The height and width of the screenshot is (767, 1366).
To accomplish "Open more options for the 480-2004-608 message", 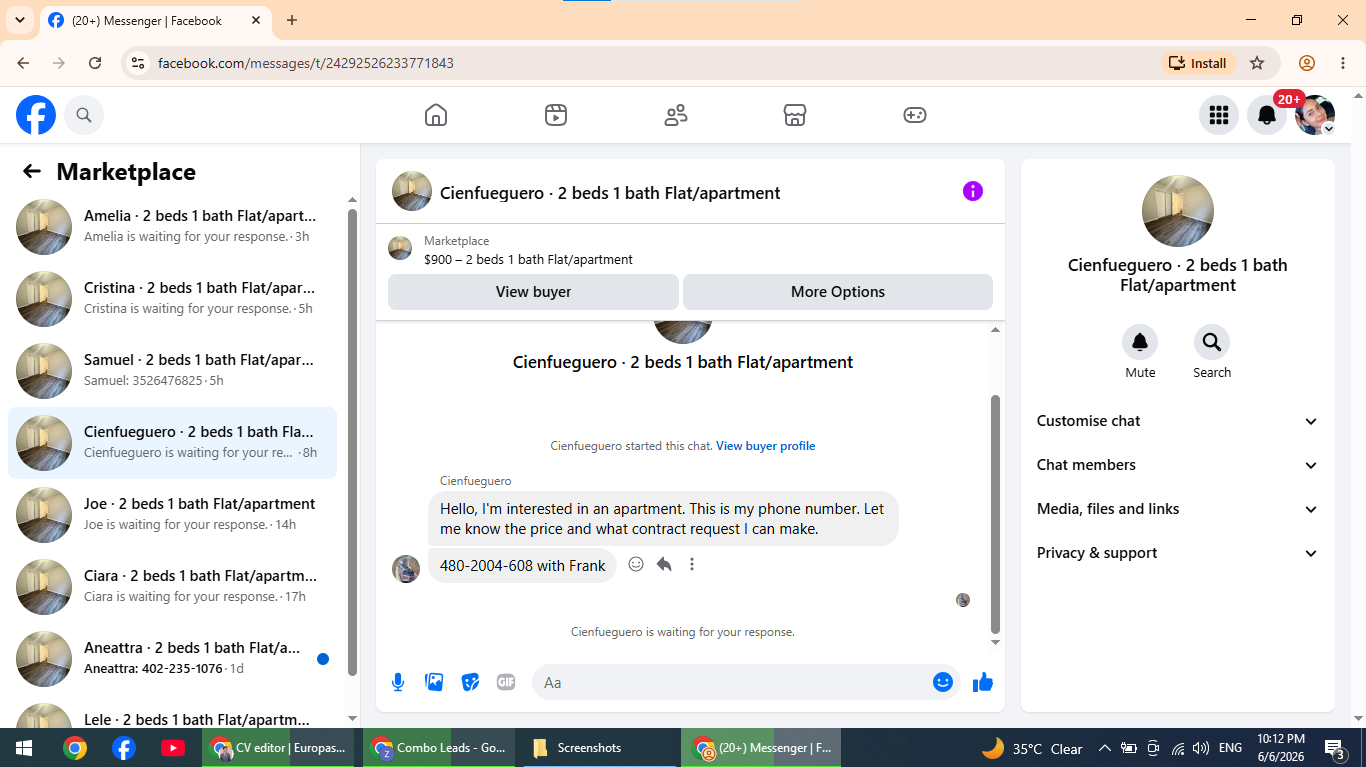I will [x=691, y=564].
